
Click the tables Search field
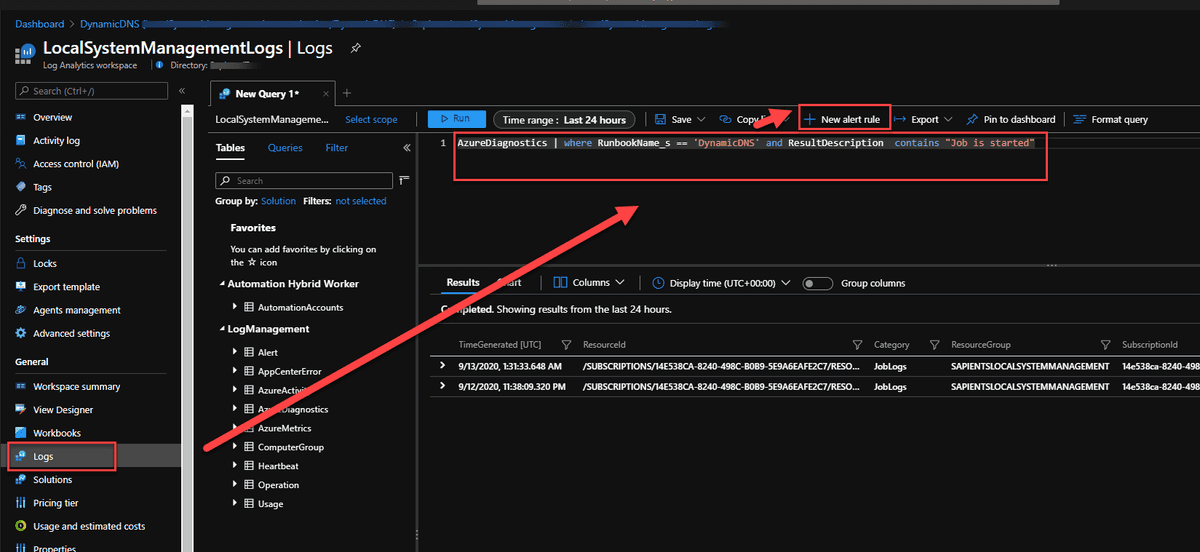click(304, 180)
